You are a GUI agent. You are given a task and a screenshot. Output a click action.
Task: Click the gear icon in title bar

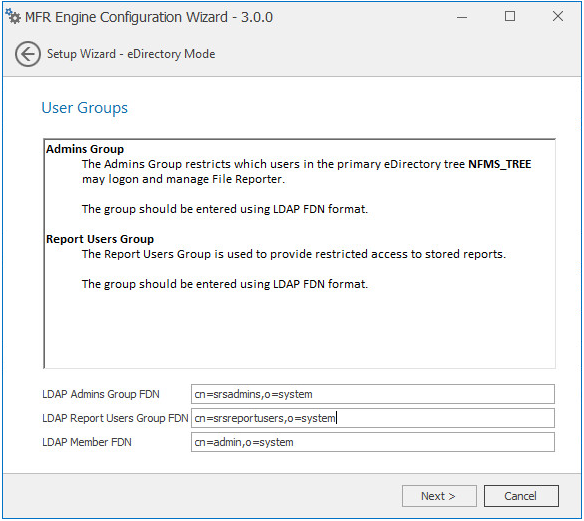click(x=13, y=16)
